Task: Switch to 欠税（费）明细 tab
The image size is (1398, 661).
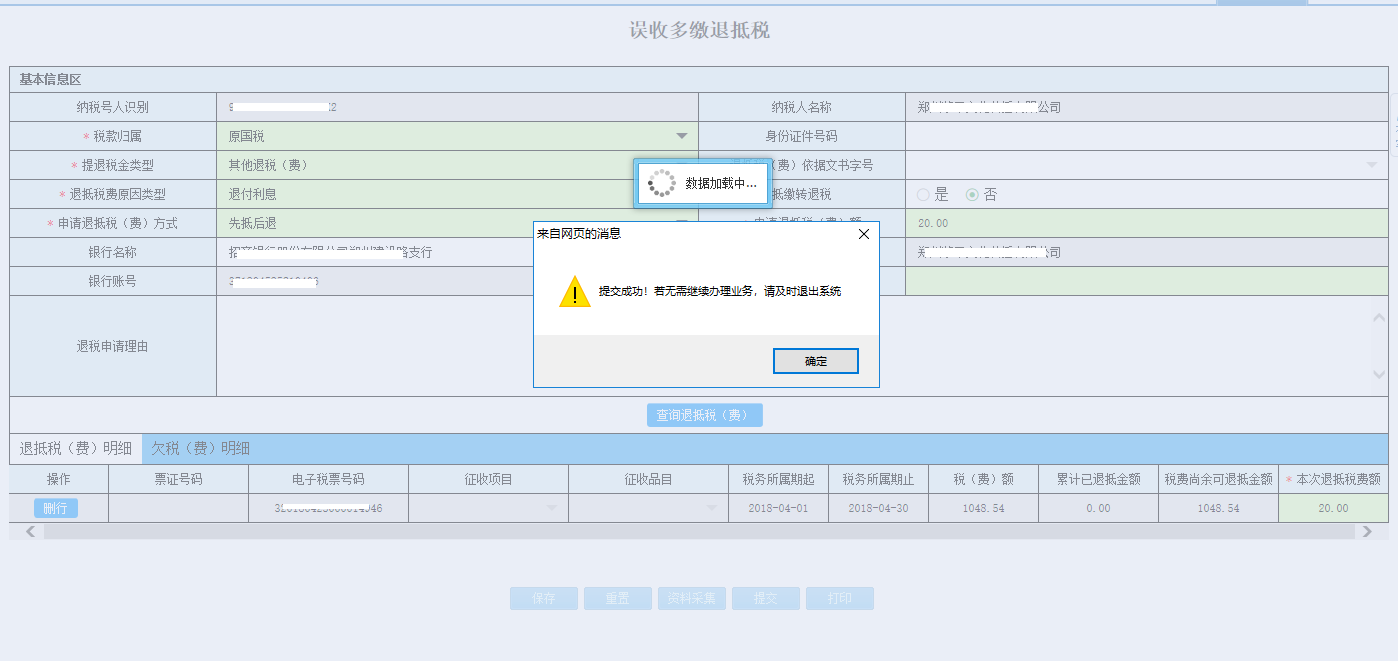Action: coord(200,448)
